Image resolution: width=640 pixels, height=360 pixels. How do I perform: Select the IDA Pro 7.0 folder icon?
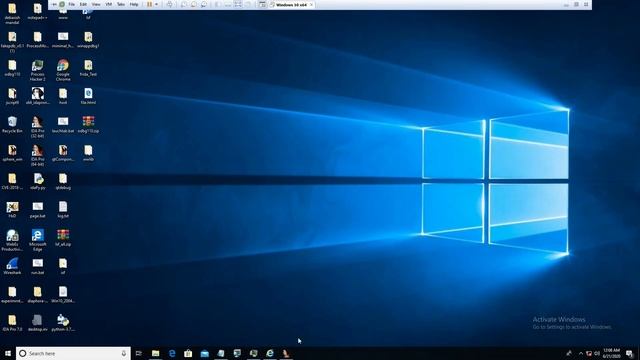point(12,322)
